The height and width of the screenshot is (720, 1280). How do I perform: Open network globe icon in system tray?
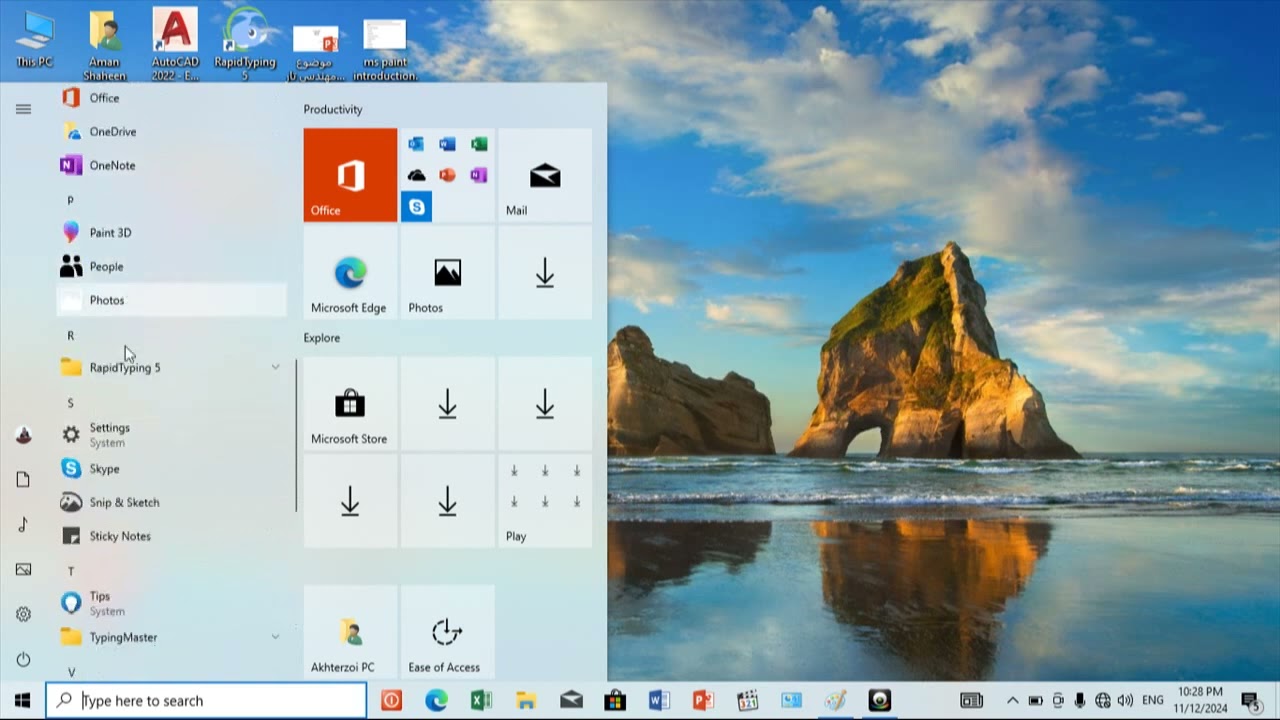point(1103,701)
